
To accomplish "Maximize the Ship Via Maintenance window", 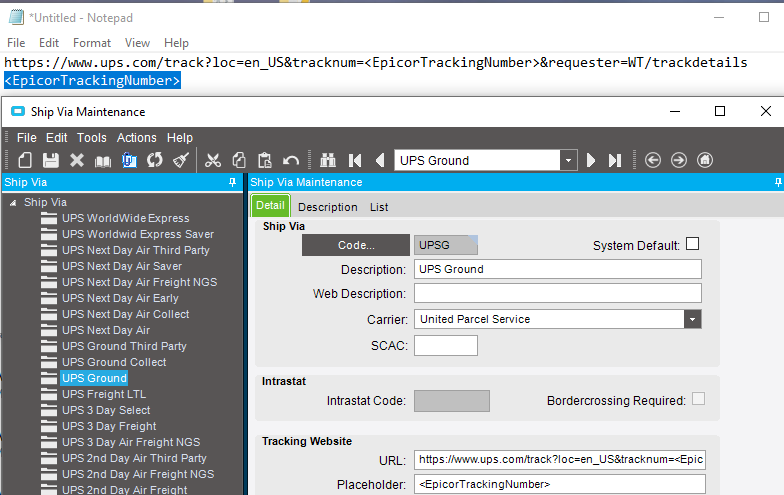I will pos(720,111).
